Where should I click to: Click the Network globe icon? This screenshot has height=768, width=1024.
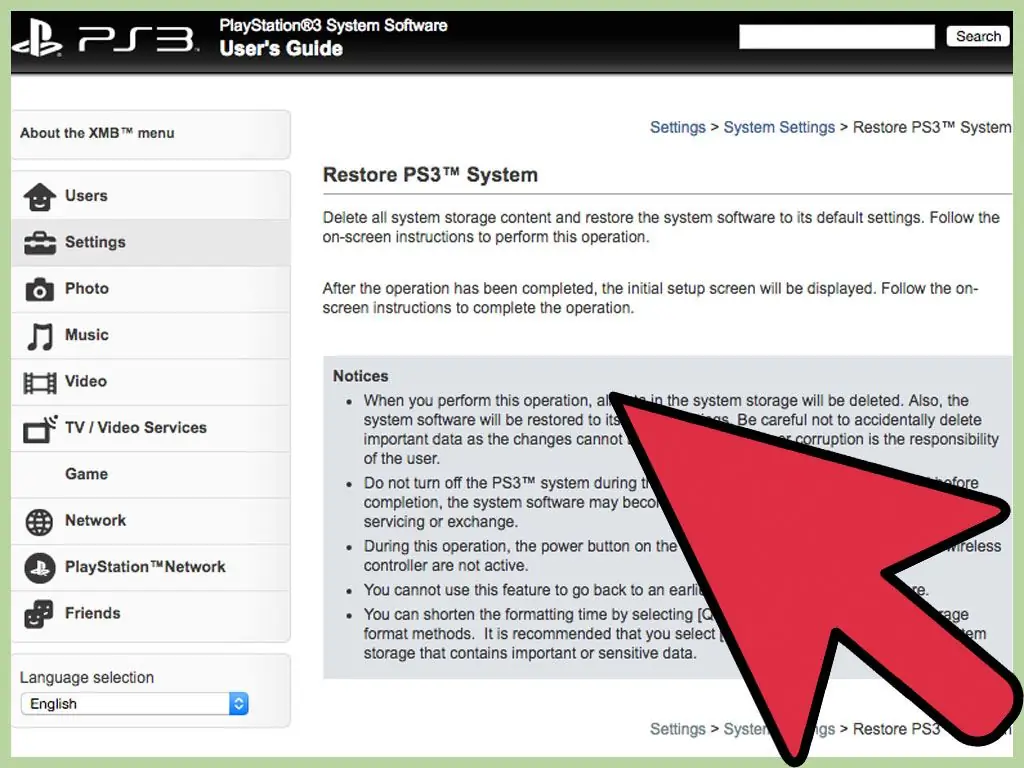39,522
